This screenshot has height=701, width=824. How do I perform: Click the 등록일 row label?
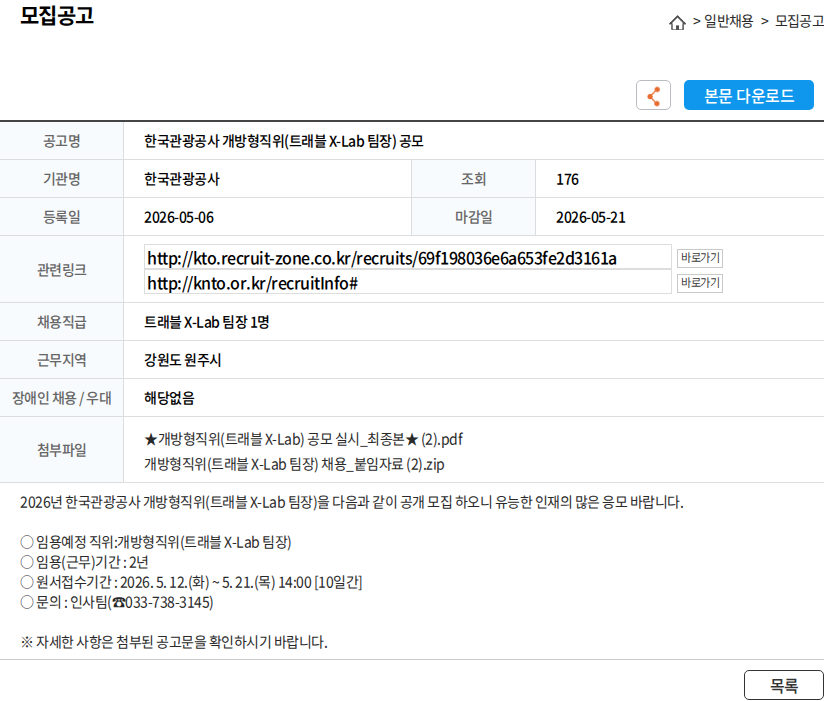pos(61,217)
